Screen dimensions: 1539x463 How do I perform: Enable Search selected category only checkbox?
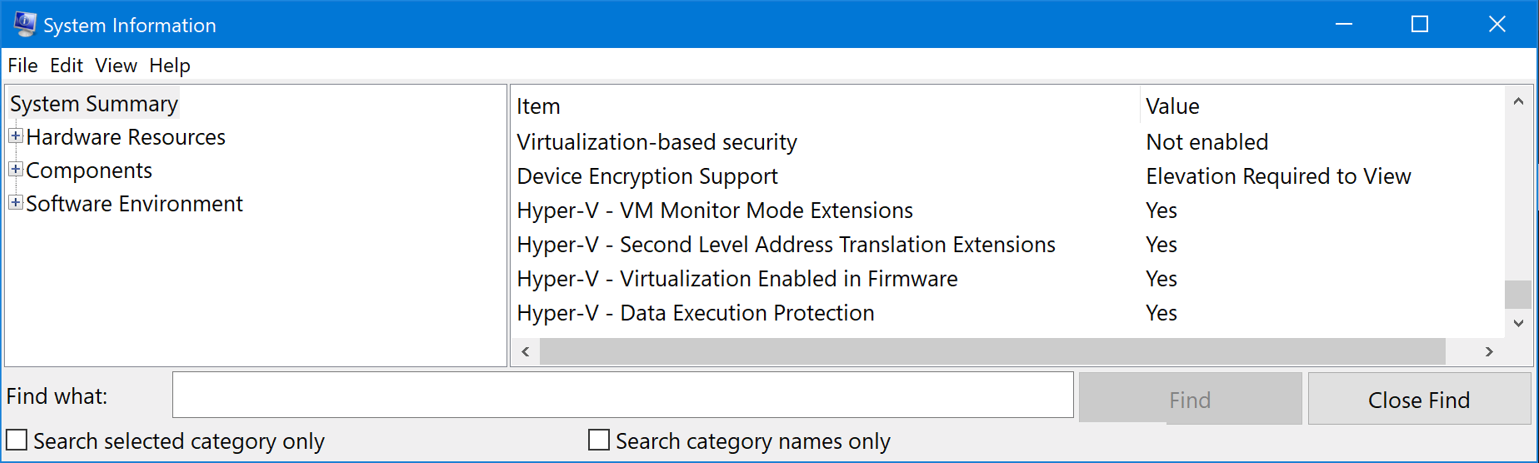click(17, 440)
